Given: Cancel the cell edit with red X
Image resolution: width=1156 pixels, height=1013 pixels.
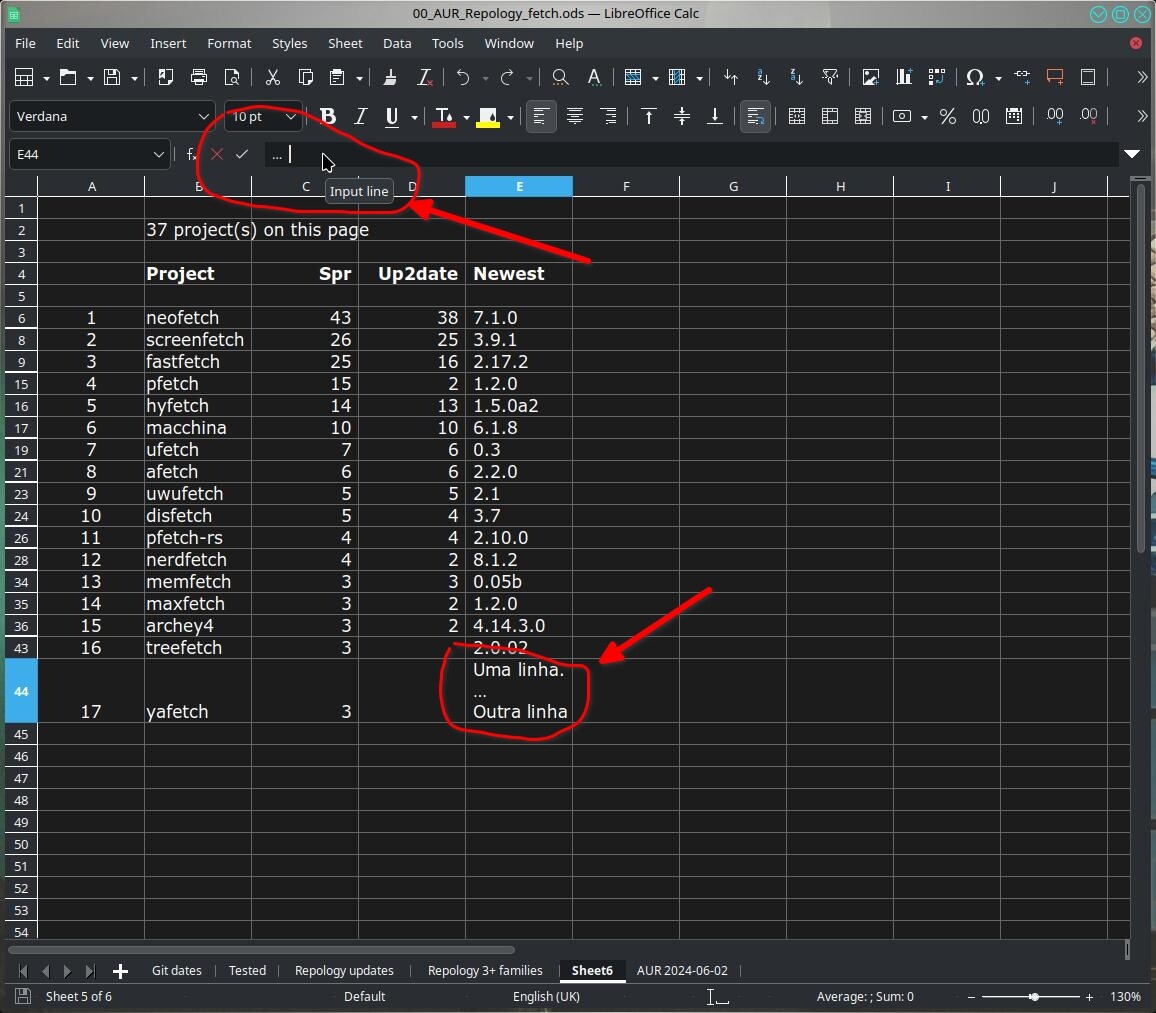Looking at the screenshot, I should (217, 154).
